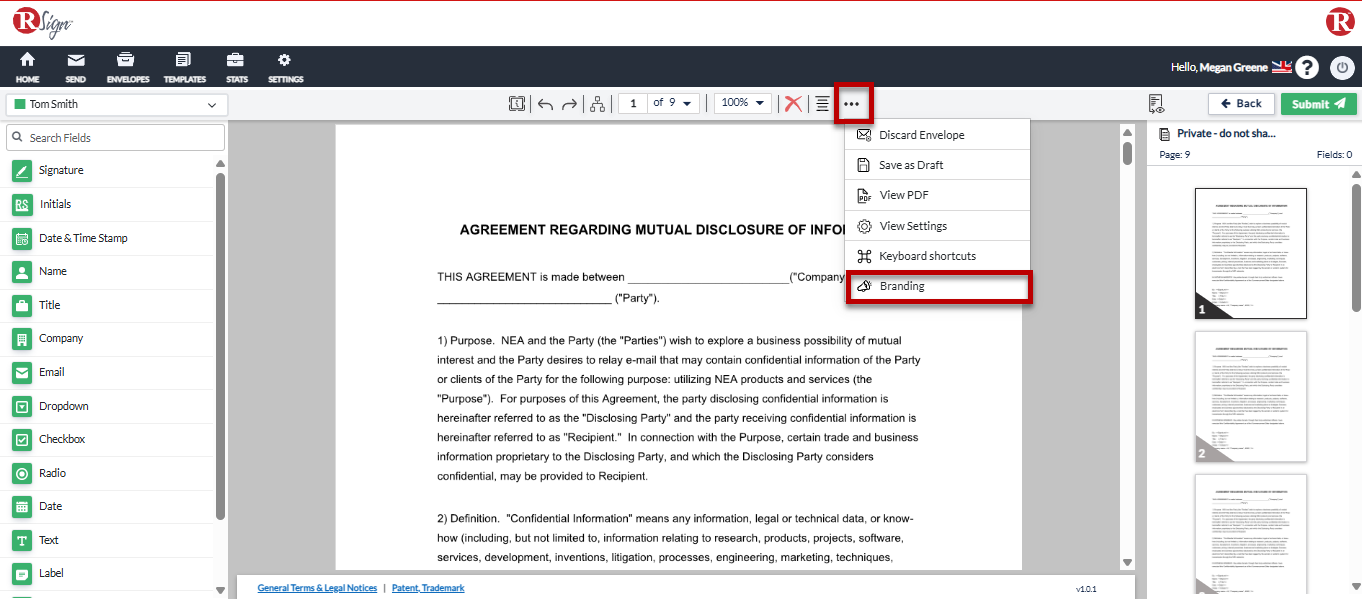Undo the last action

[545, 103]
